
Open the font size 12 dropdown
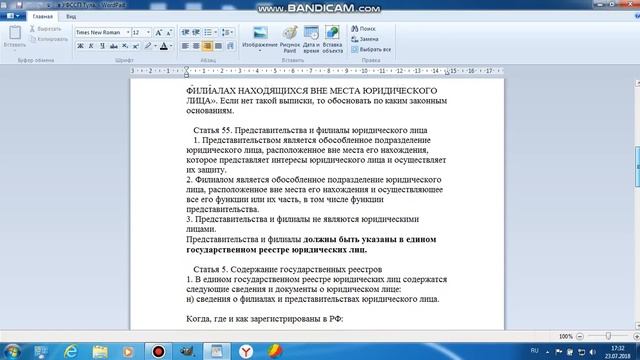point(148,32)
